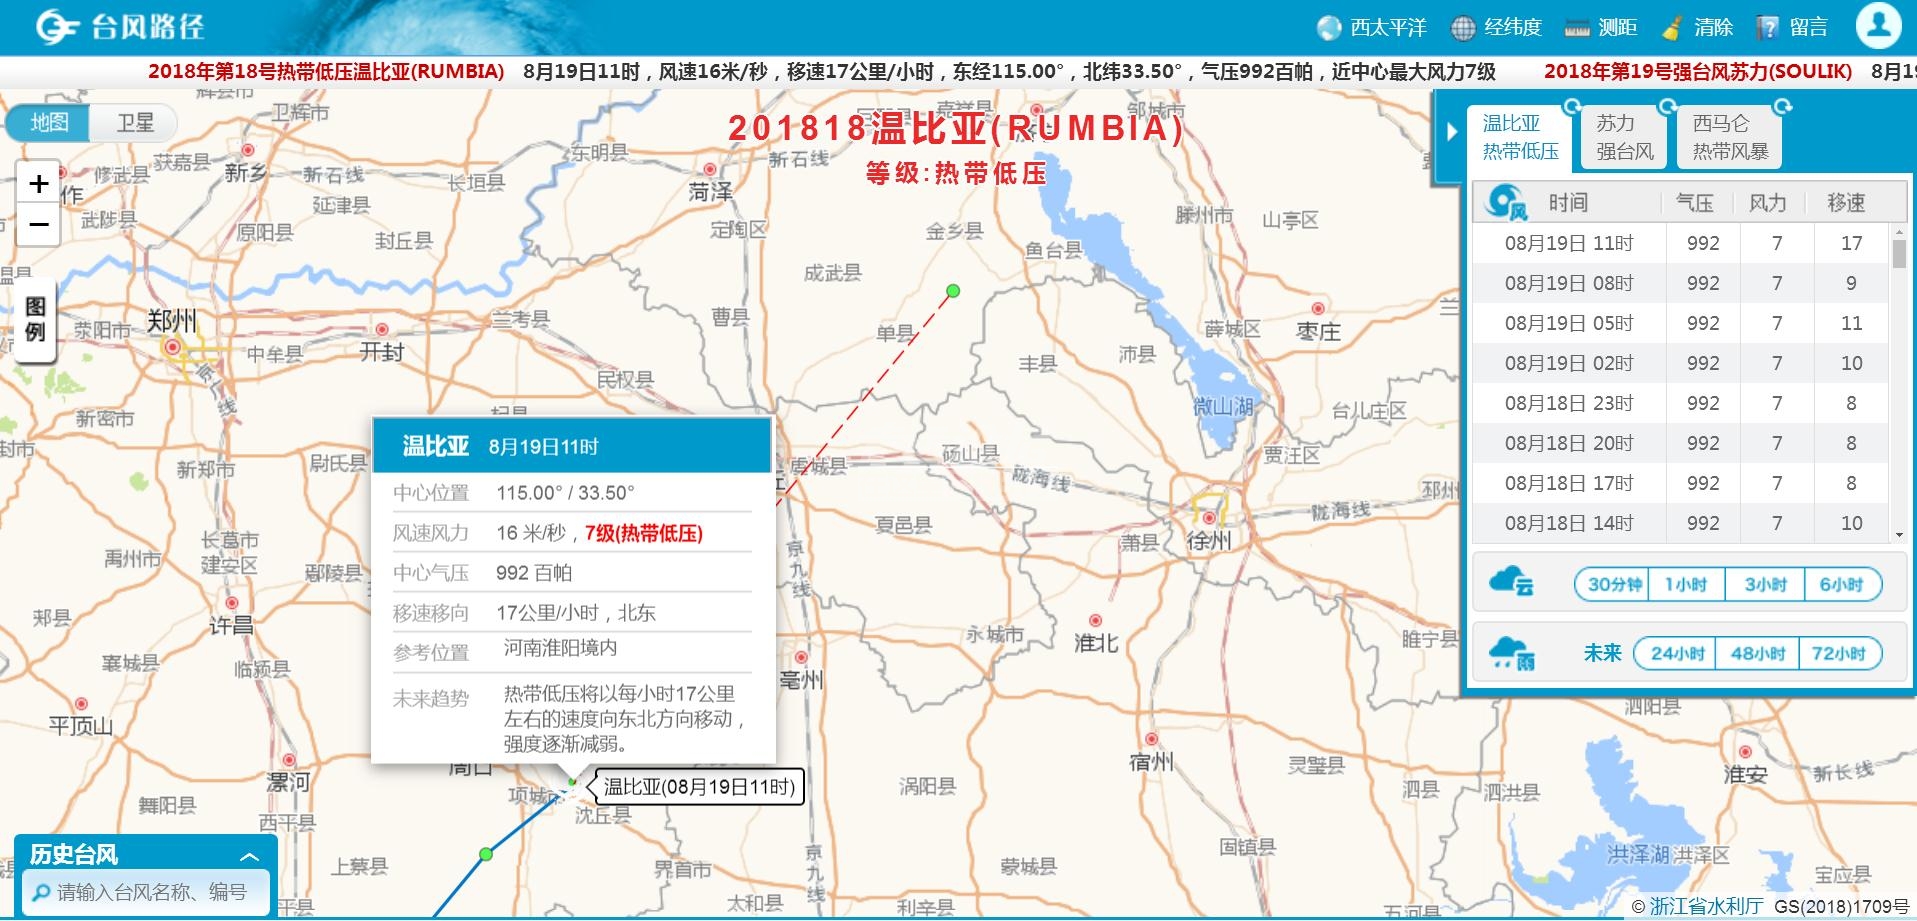
Task: Zoom in using the plus button
Action: pyautogui.click(x=39, y=183)
